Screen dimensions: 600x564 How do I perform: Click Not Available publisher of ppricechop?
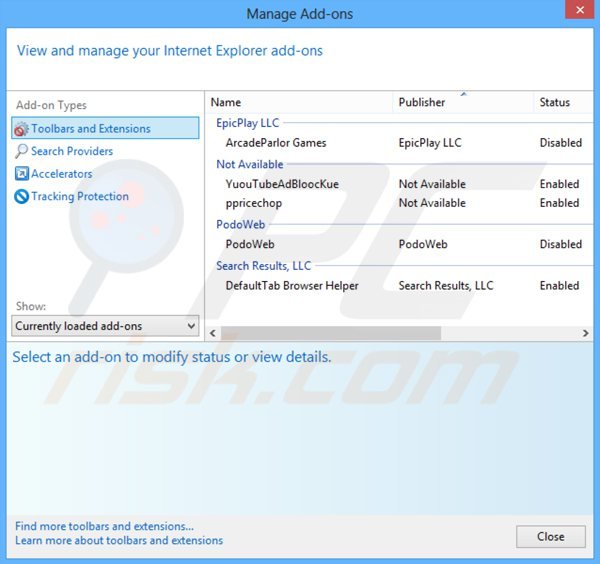coord(432,203)
